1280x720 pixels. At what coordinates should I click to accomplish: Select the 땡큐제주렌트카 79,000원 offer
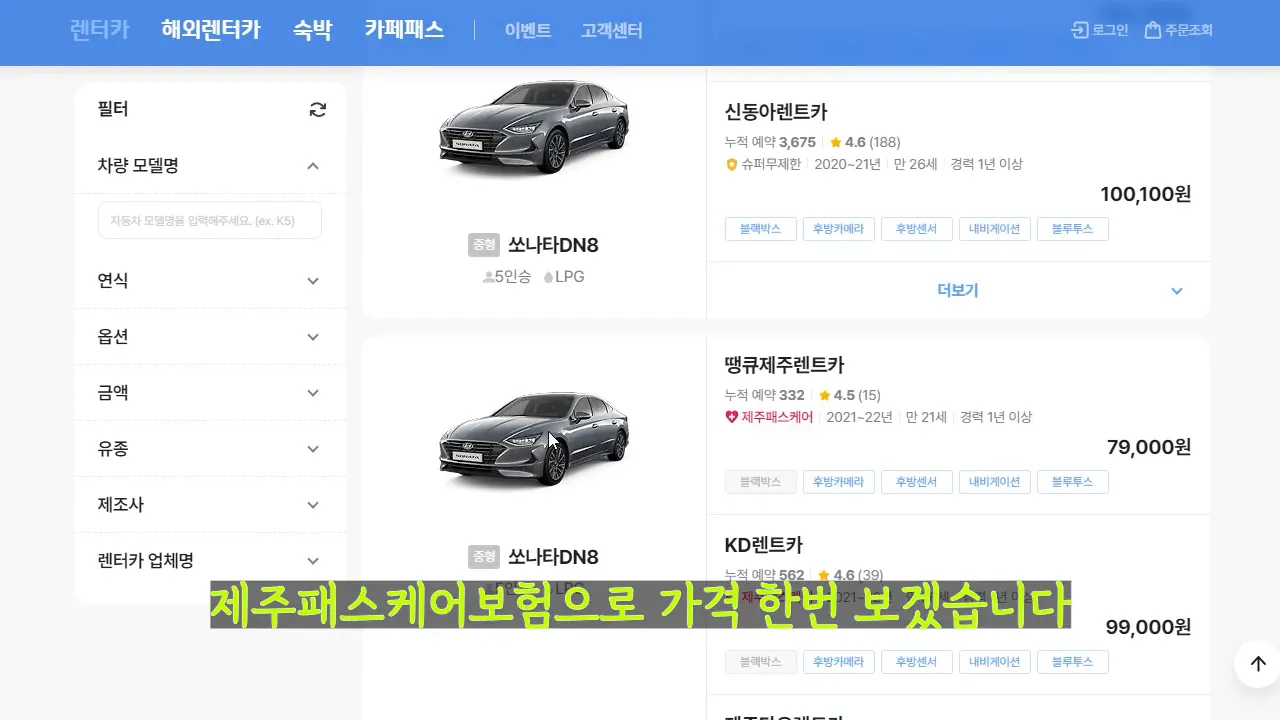click(x=958, y=424)
